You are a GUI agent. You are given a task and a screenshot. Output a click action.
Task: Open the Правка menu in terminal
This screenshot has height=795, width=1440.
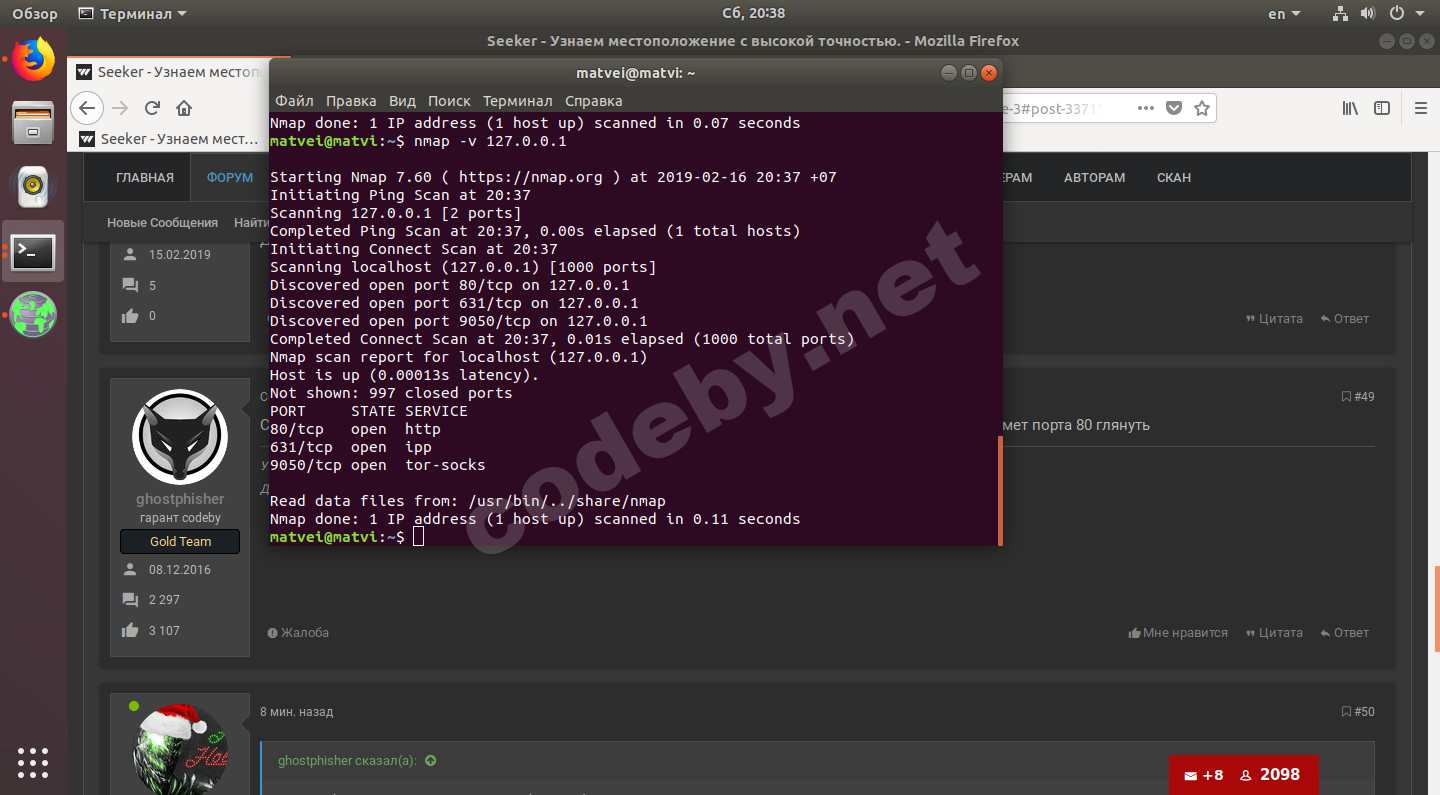point(351,101)
